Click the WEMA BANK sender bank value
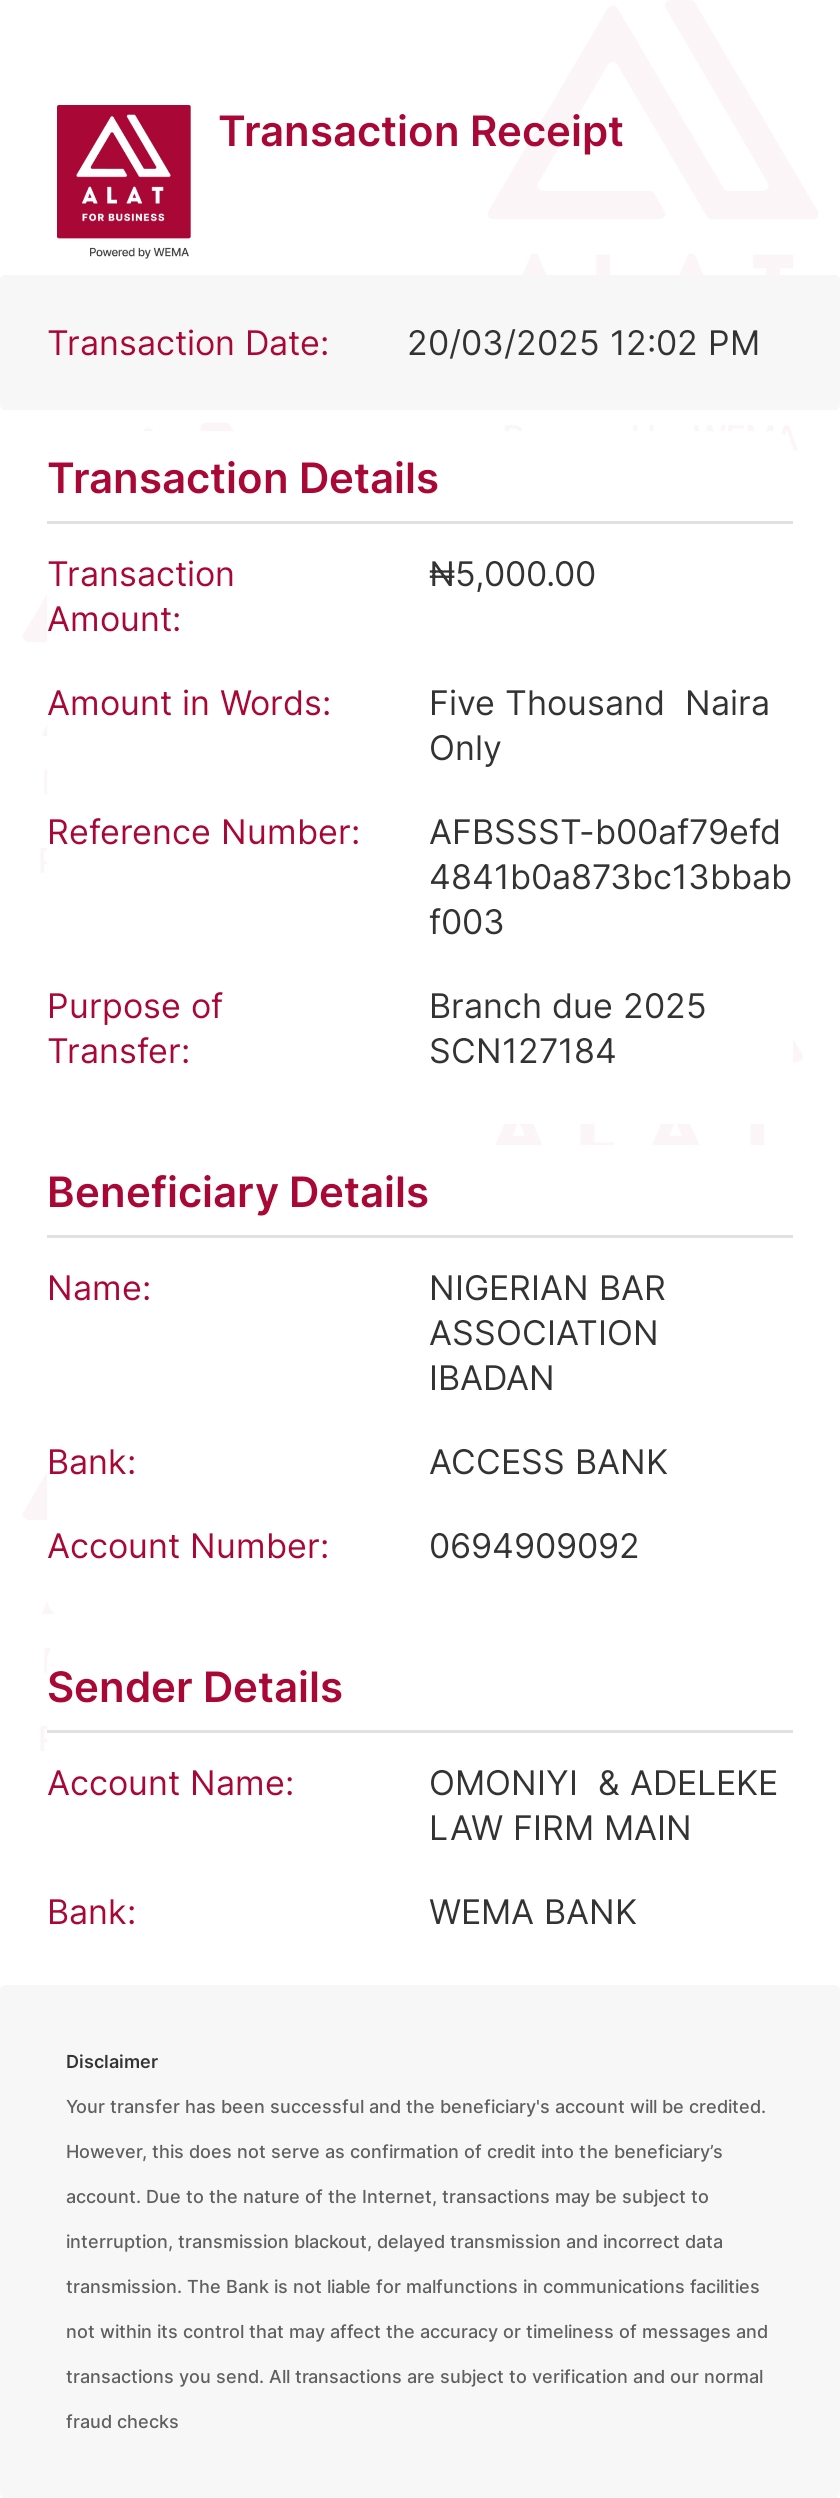Image resolution: width=840 pixels, height=2498 pixels. tap(533, 1912)
